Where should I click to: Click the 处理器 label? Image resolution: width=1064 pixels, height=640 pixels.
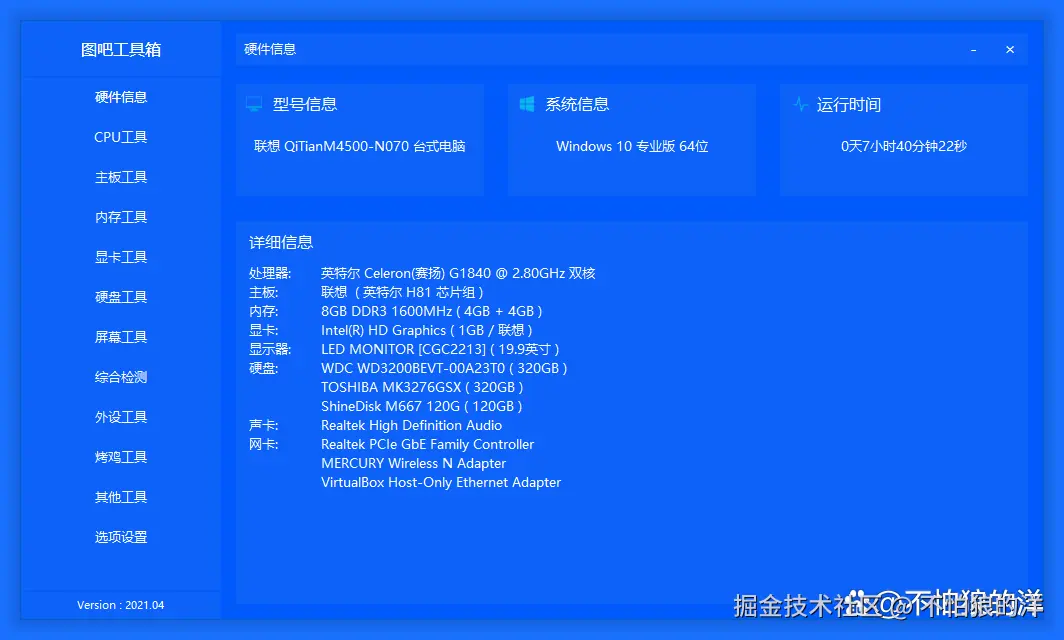tap(270, 273)
